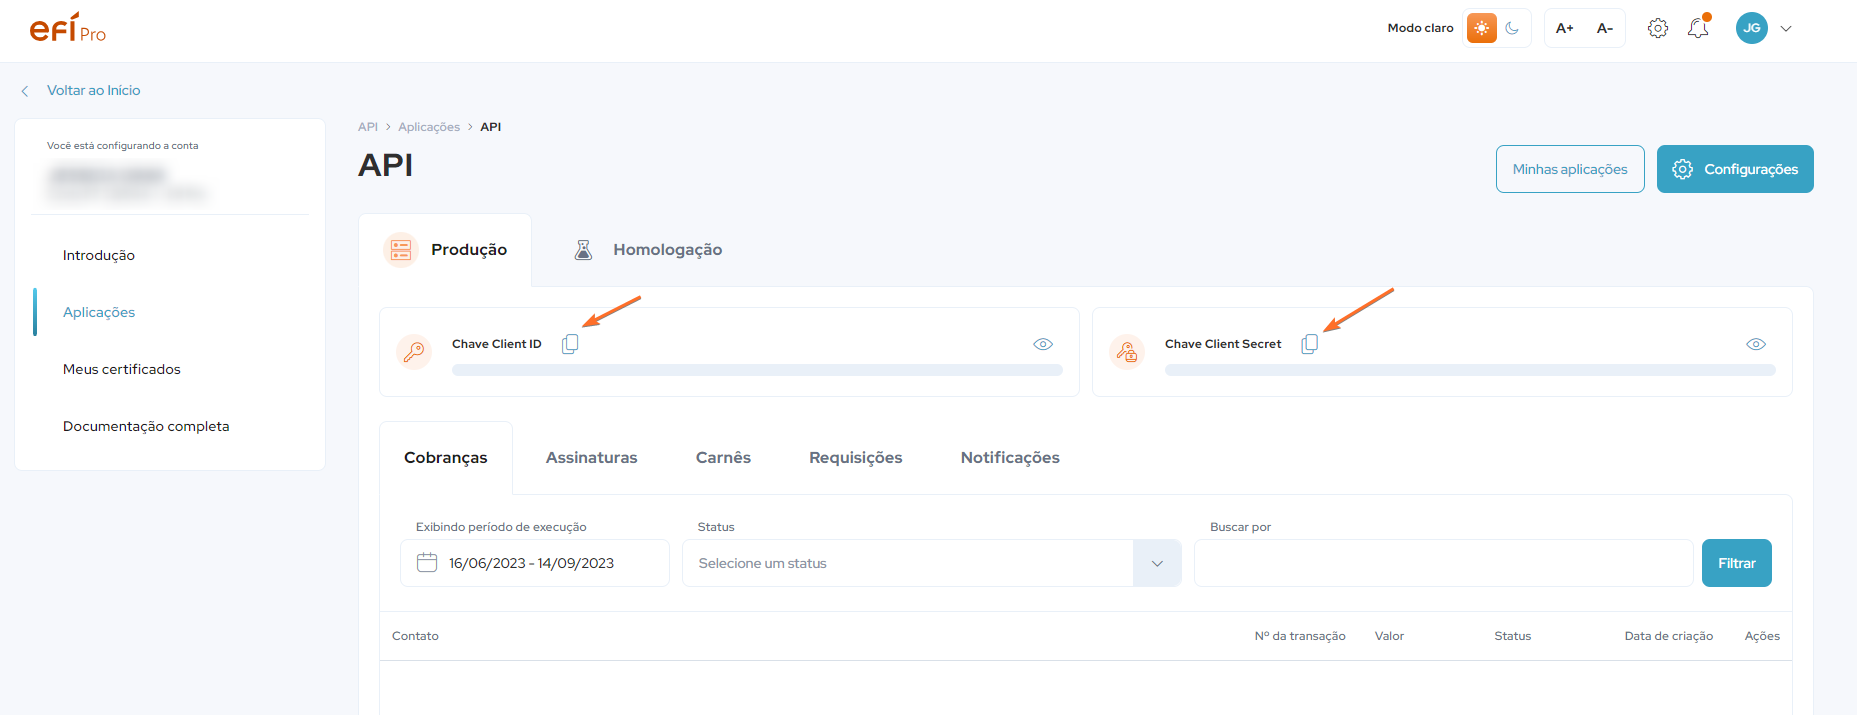Screen dimensions: 1857x715
Task: Go to Voltar ao Início link
Action: click(x=93, y=90)
